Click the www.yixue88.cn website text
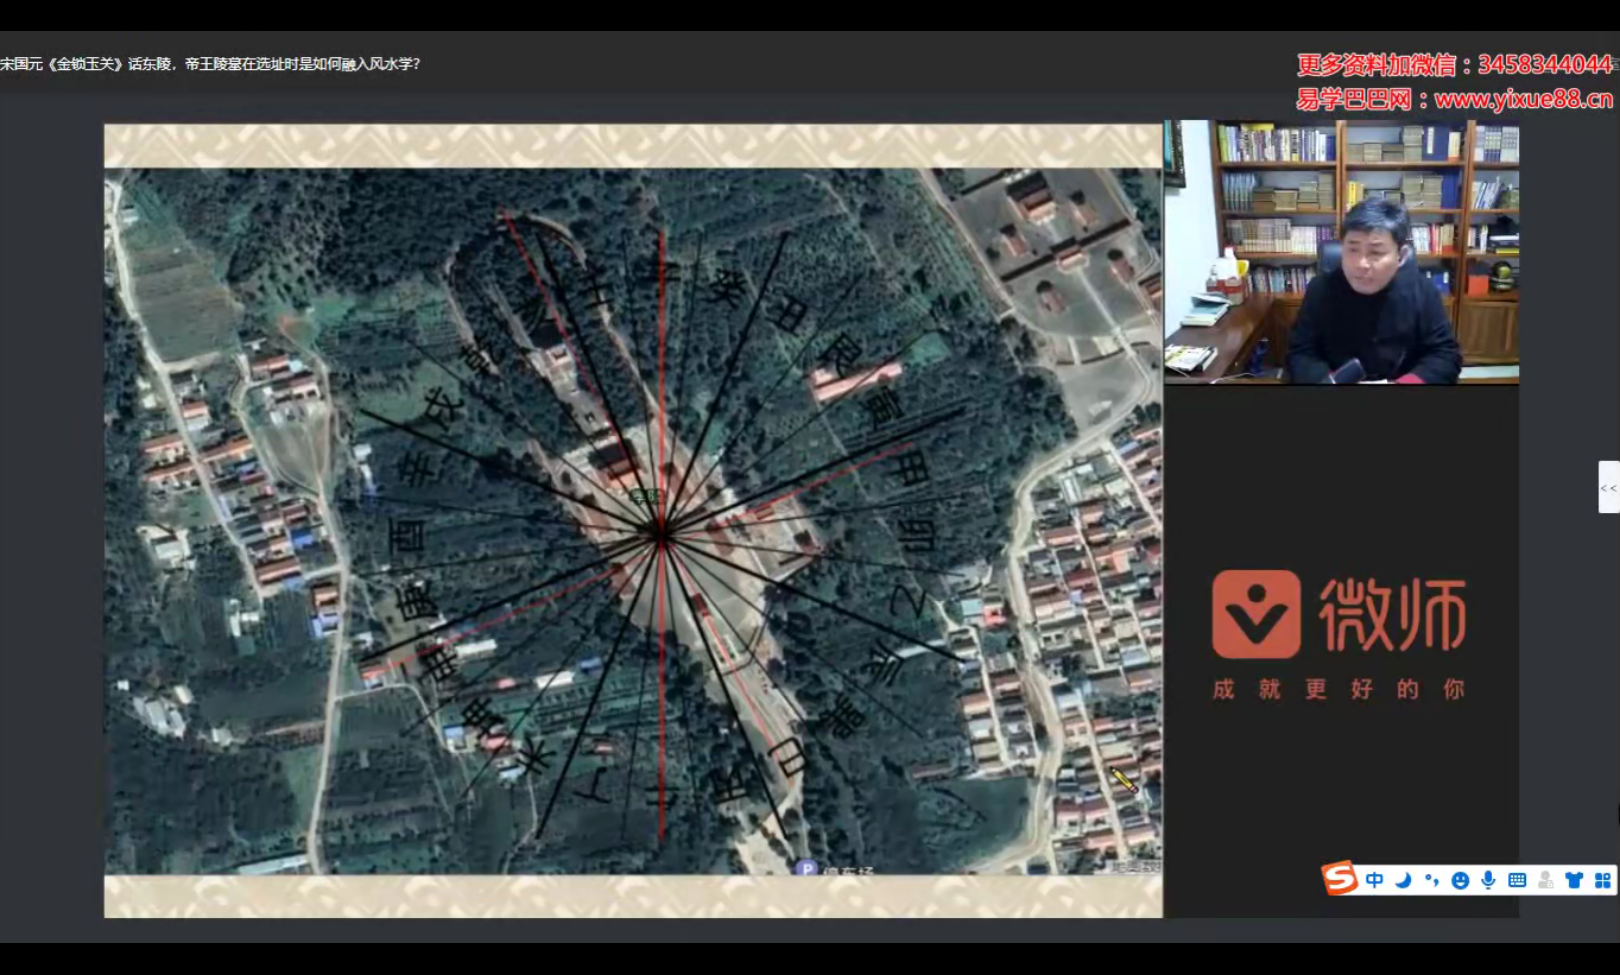Screen dimensions: 1620x975 pyautogui.click(x=1523, y=99)
